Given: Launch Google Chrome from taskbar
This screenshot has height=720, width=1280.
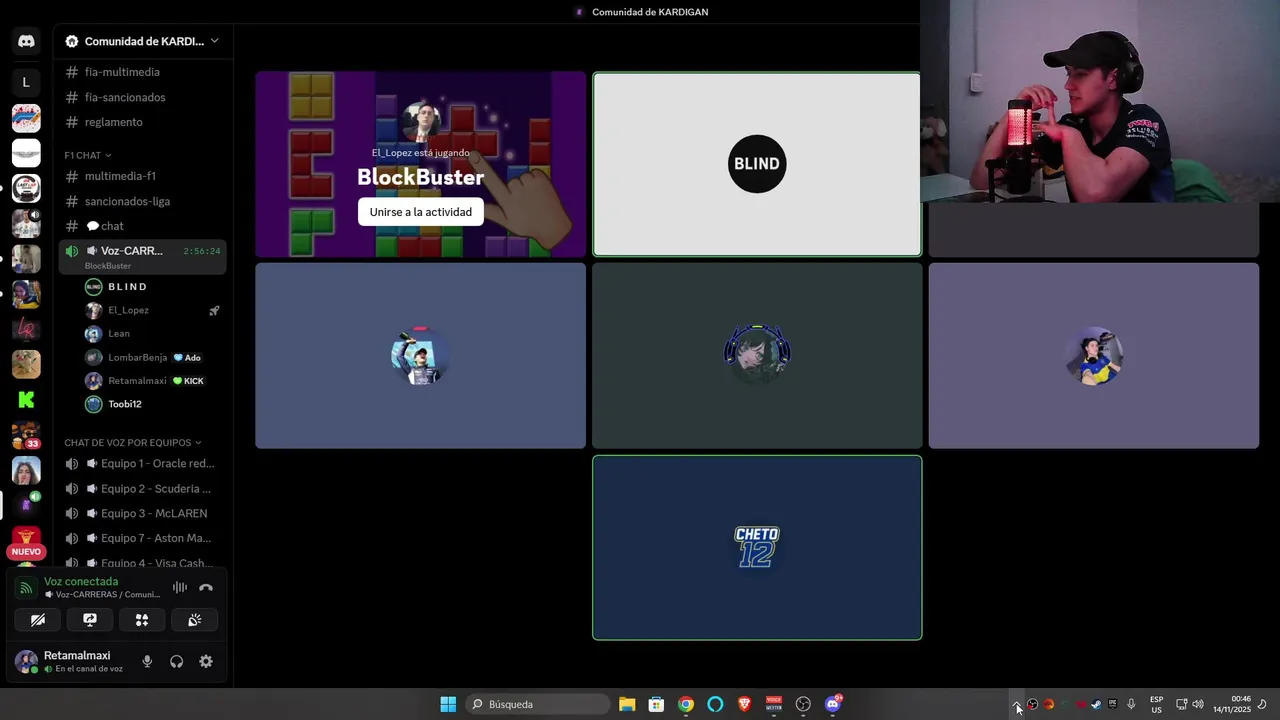Looking at the screenshot, I should click(x=686, y=704).
